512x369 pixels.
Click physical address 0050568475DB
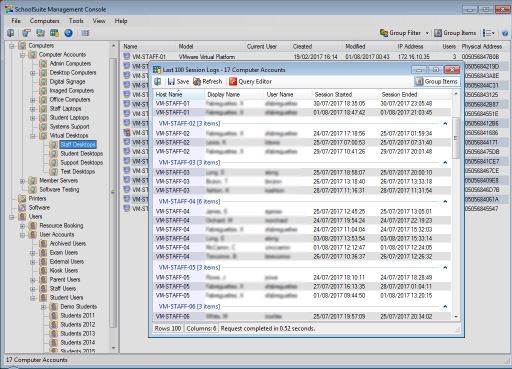[x=481, y=152]
